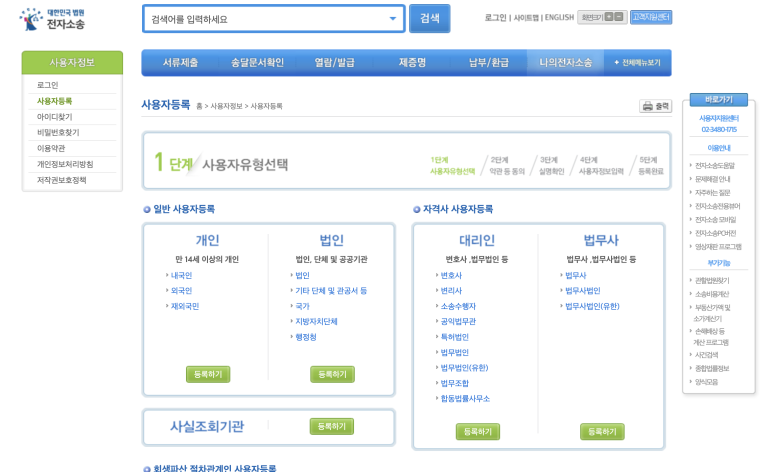Viewport: 773px width, 472px height.
Task: Click 기타 단체 및 관공서 등
Action: [x=331, y=290]
